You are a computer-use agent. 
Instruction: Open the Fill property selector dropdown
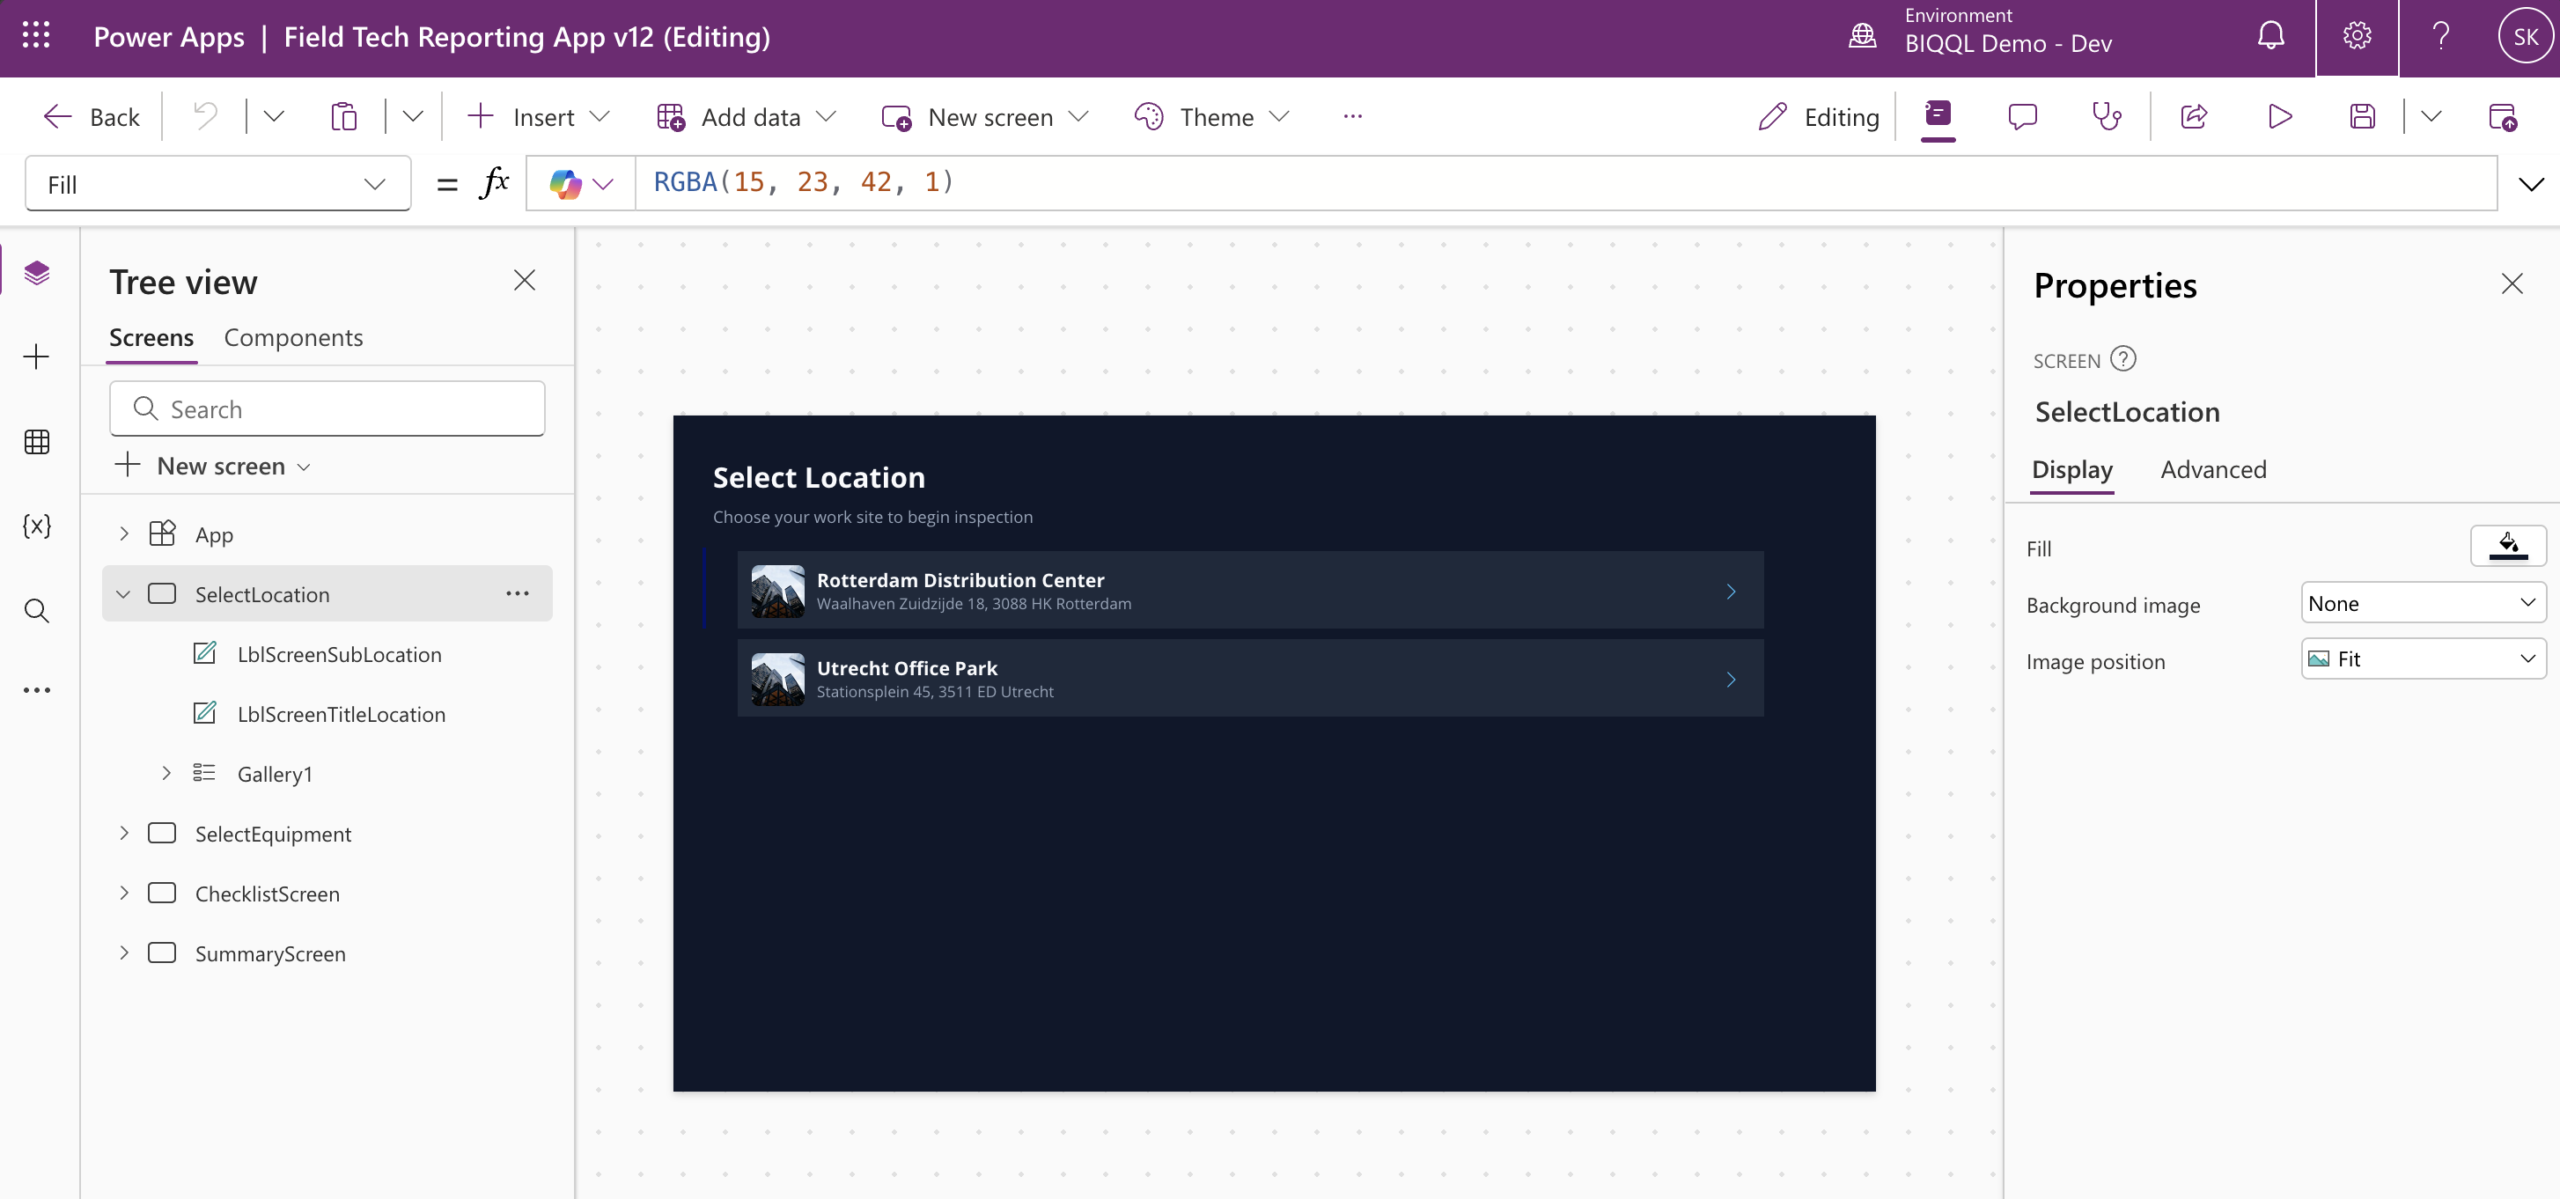click(218, 184)
